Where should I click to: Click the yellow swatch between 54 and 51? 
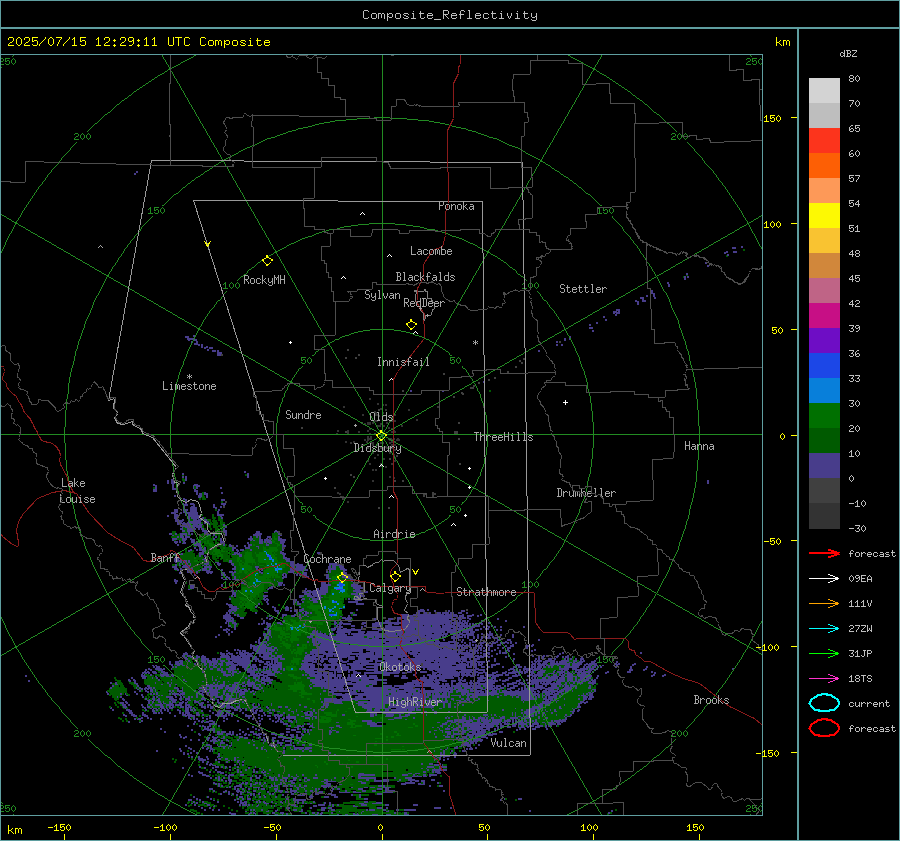click(824, 215)
